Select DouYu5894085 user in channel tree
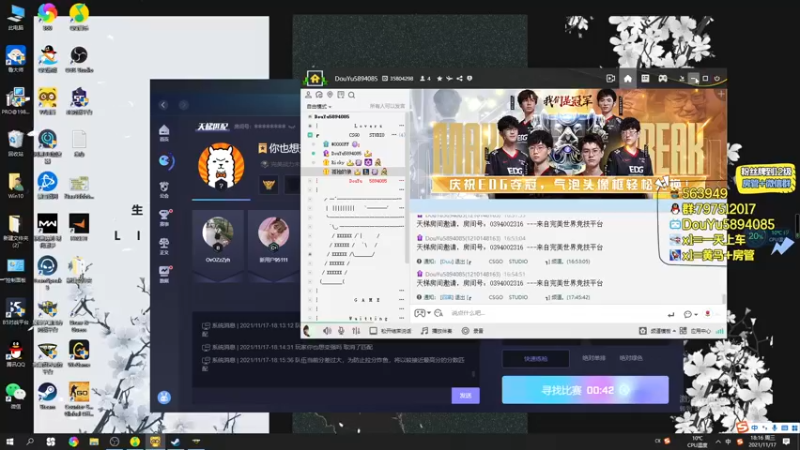 coord(346,153)
